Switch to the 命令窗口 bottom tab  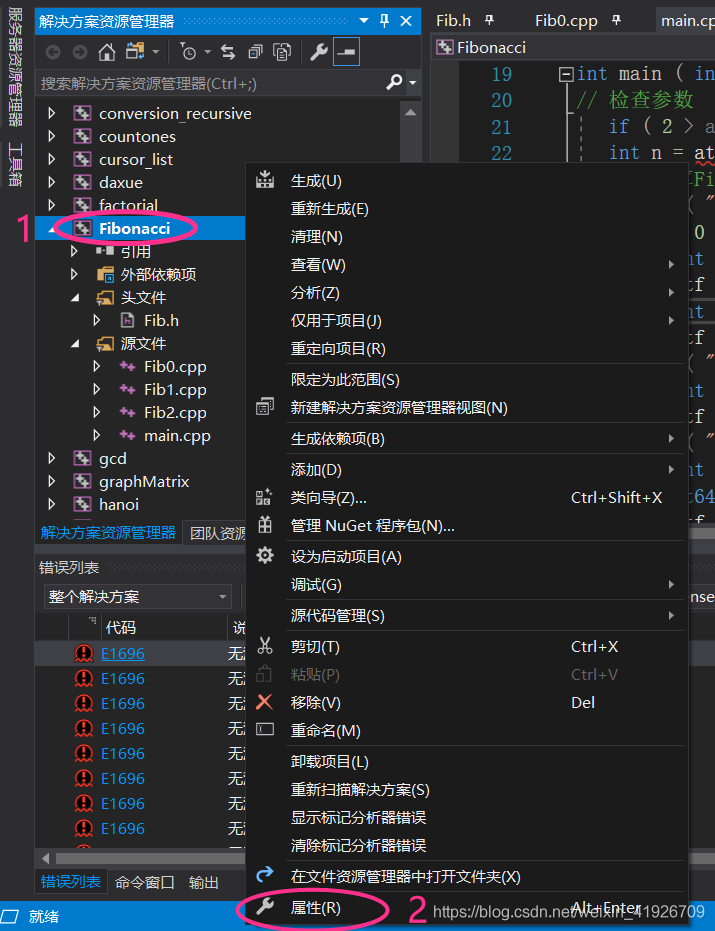tap(145, 882)
